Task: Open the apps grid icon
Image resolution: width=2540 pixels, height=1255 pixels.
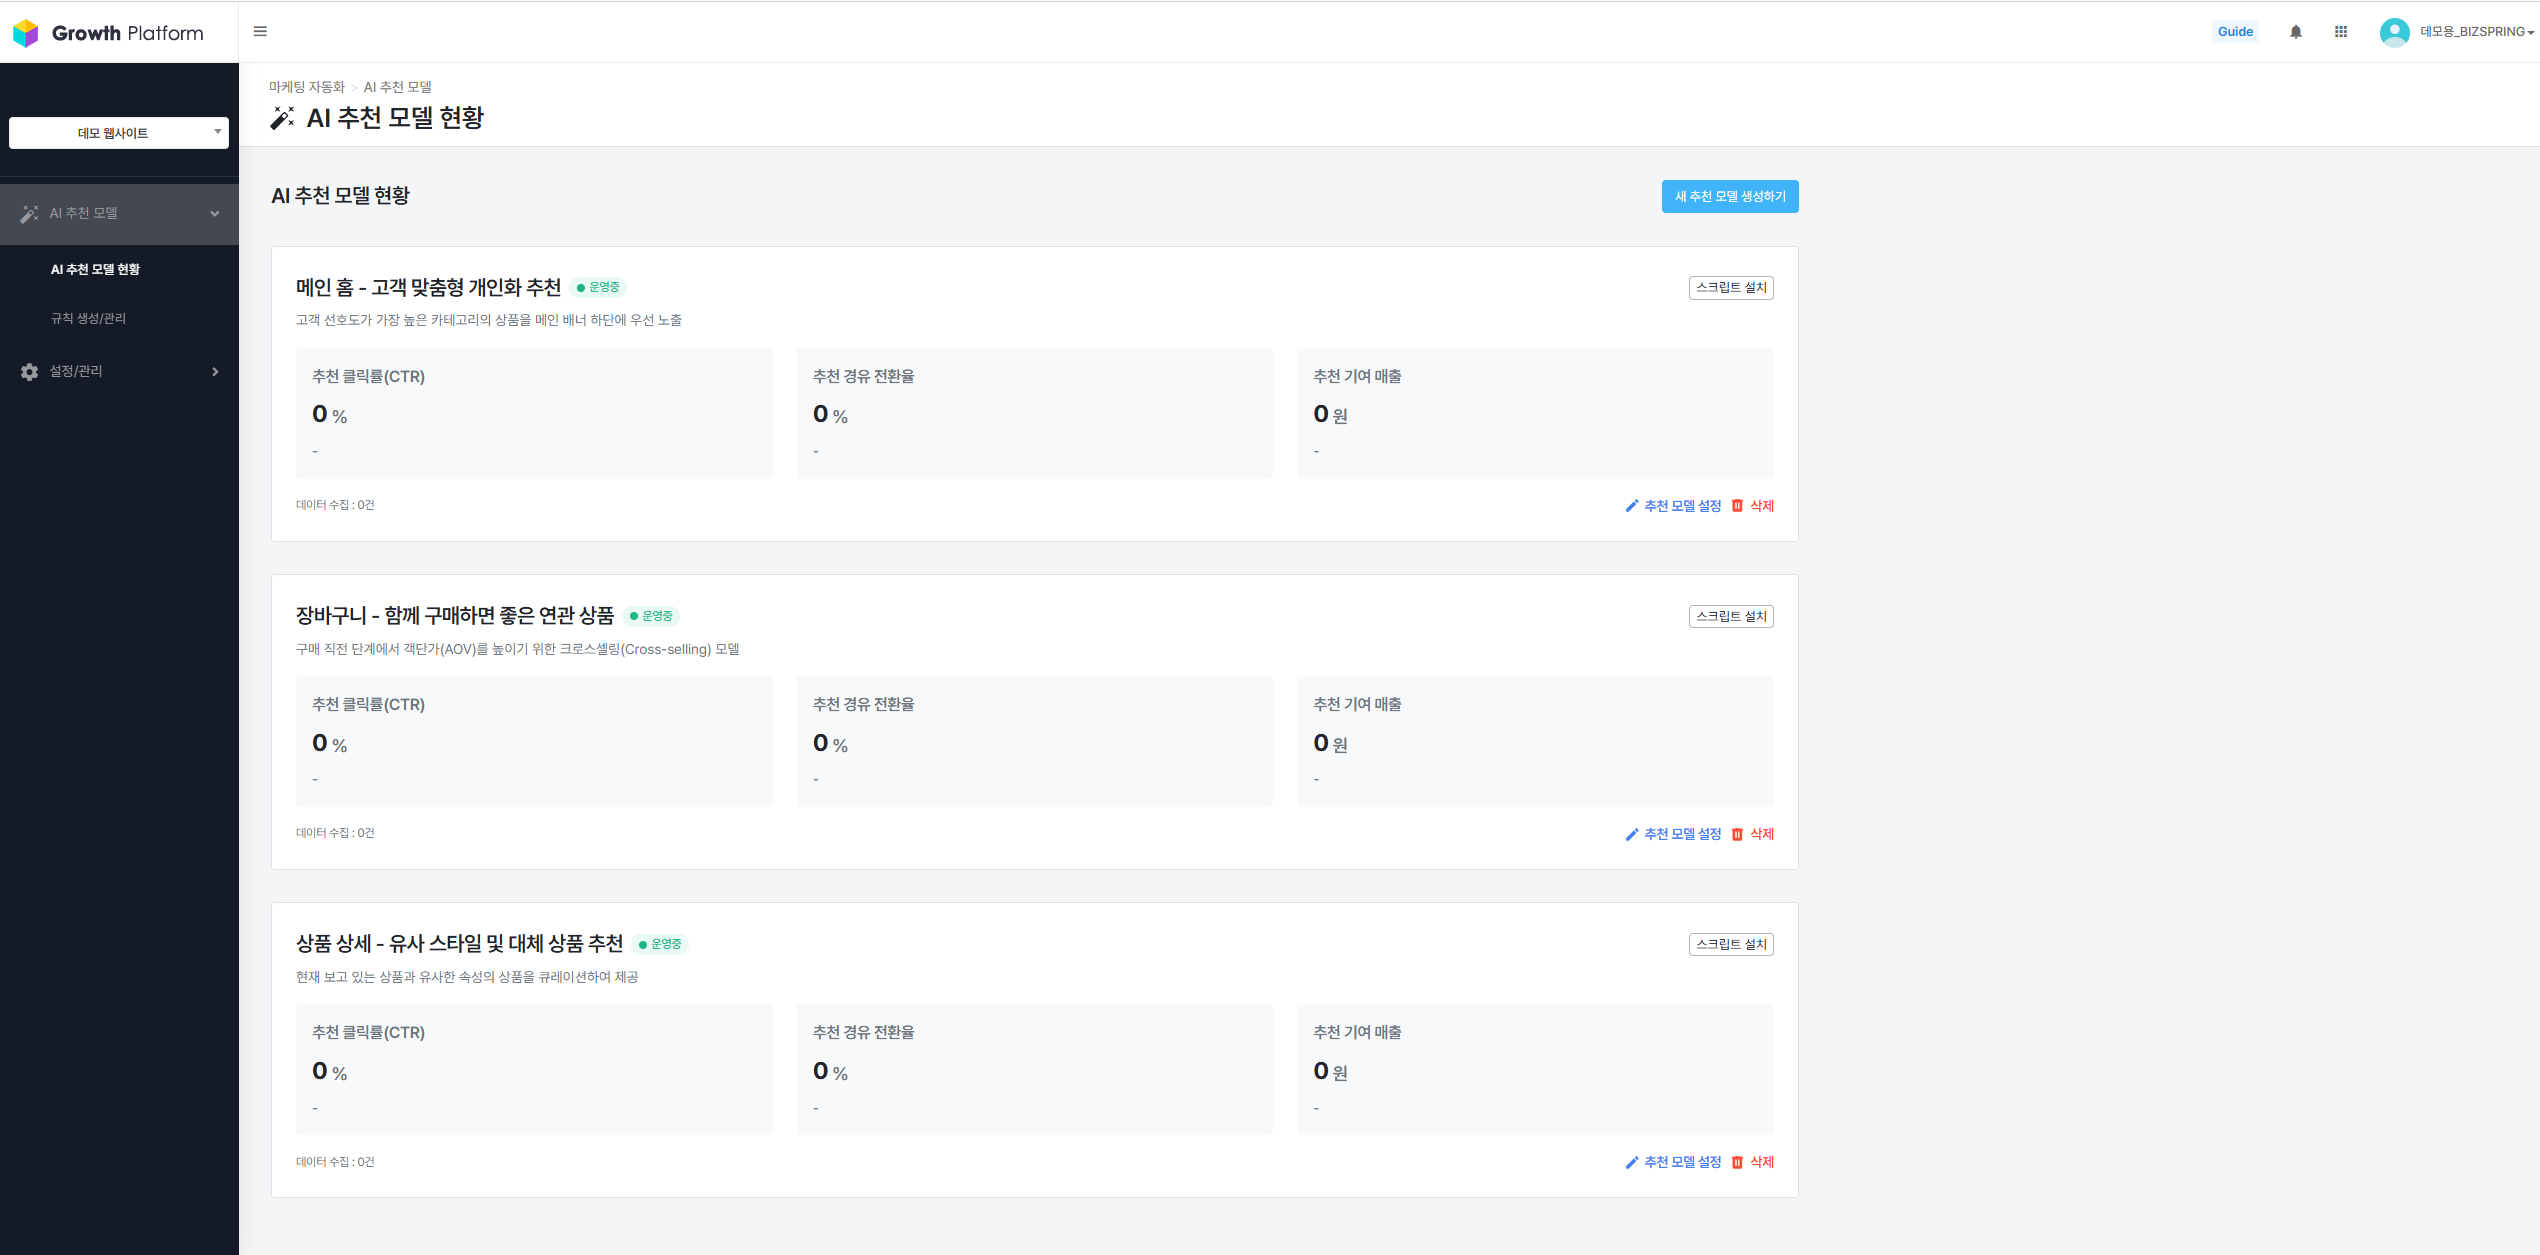Action: pos(2341,32)
